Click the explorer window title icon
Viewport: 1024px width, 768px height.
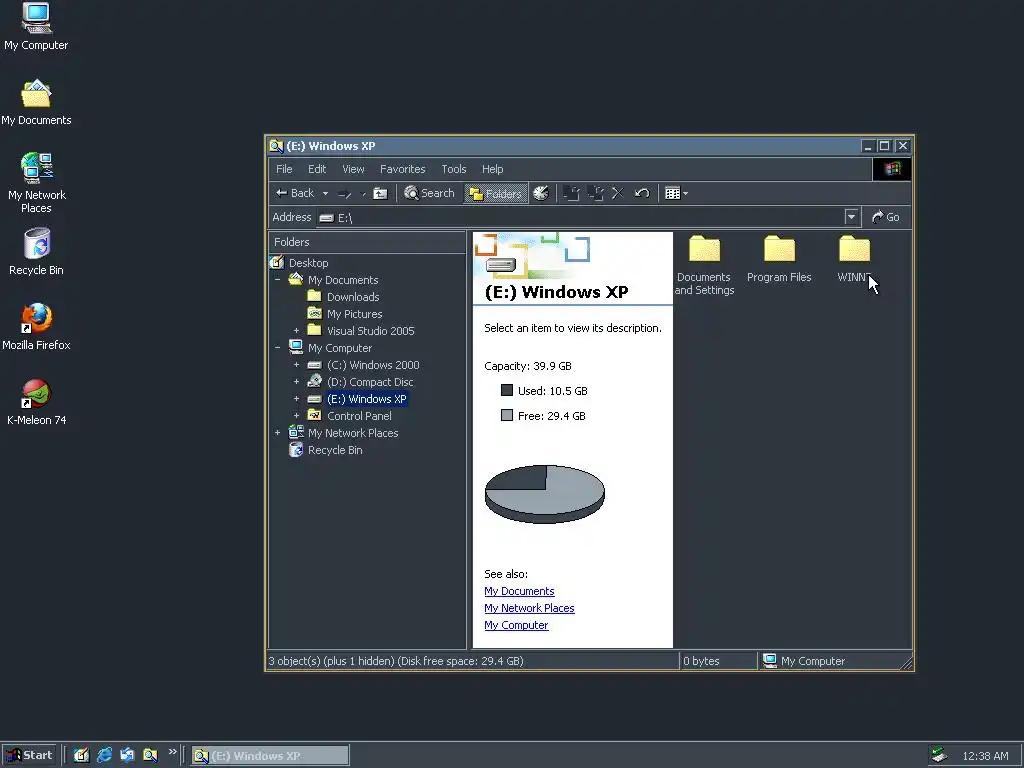276,146
